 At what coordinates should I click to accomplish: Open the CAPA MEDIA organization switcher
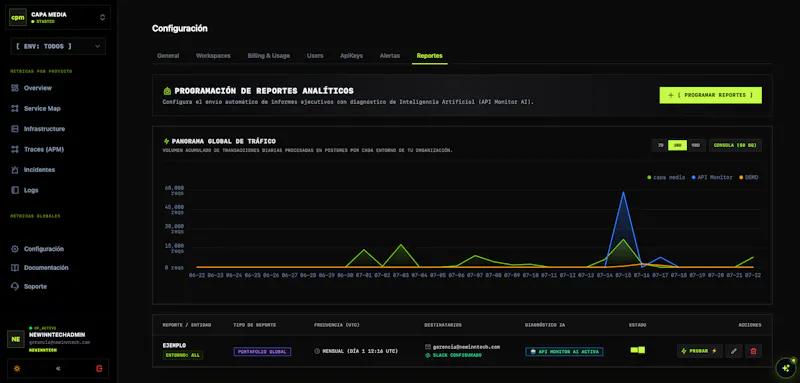click(58, 17)
